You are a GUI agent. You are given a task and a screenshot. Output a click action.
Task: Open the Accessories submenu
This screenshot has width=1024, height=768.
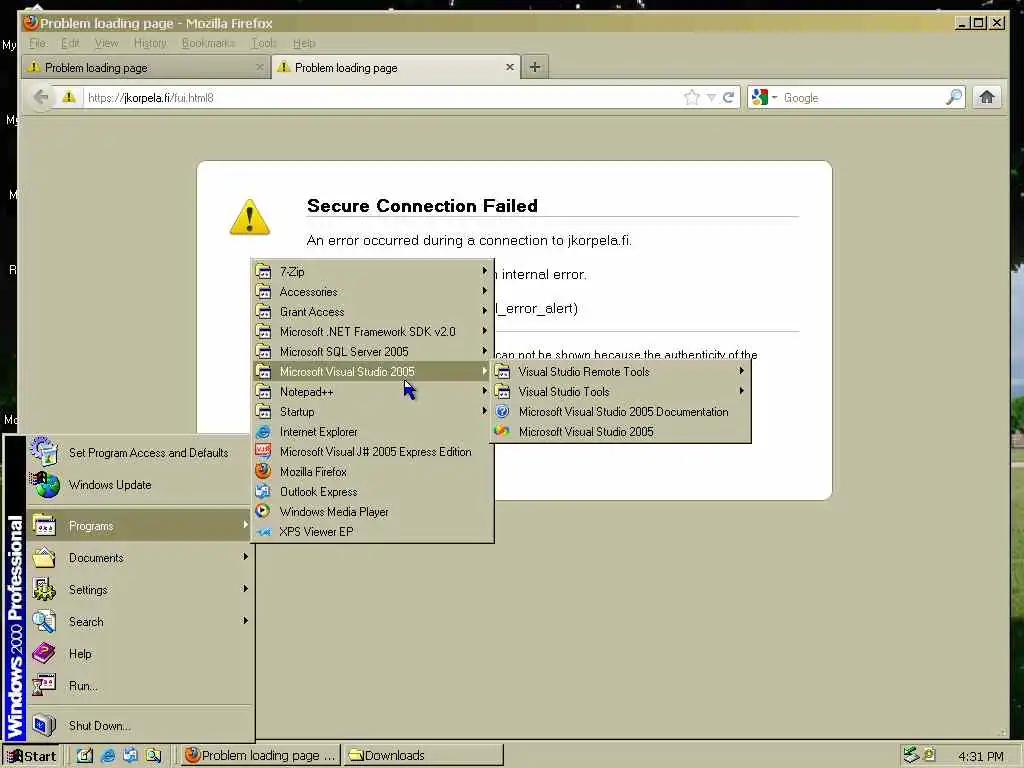372,292
